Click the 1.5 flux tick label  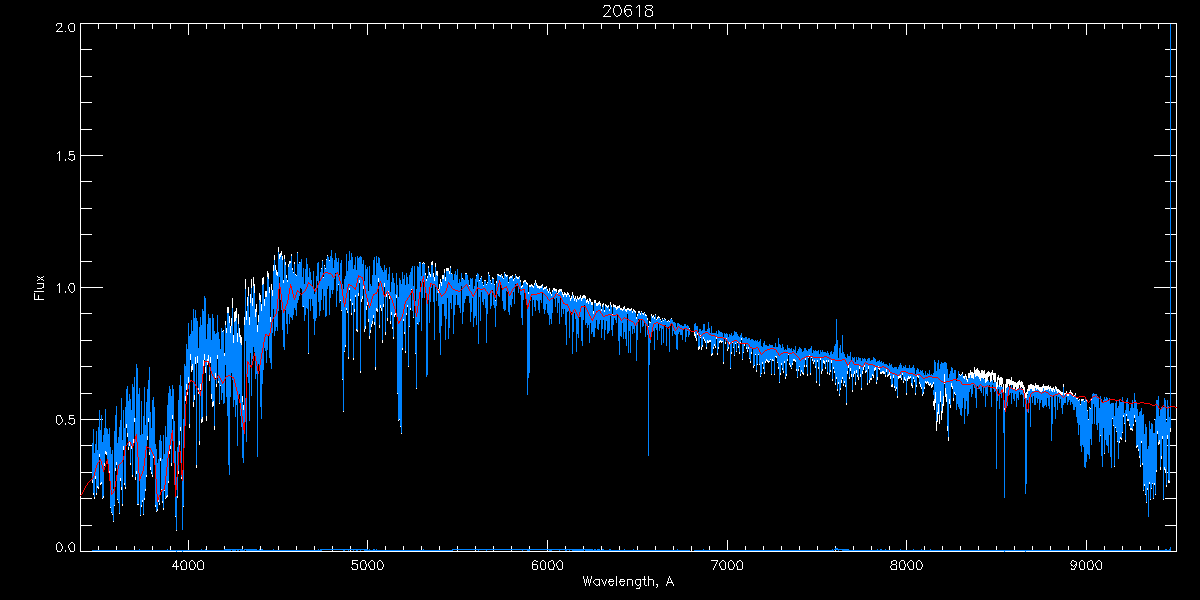click(x=66, y=157)
